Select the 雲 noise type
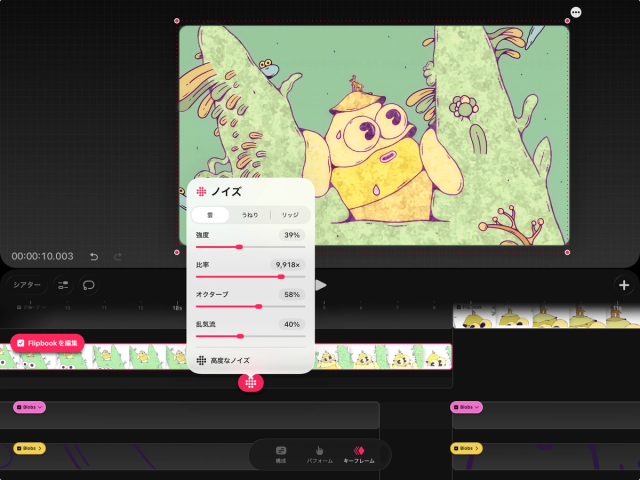The width and height of the screenshot is (640, 480). [x=210, y=215]
